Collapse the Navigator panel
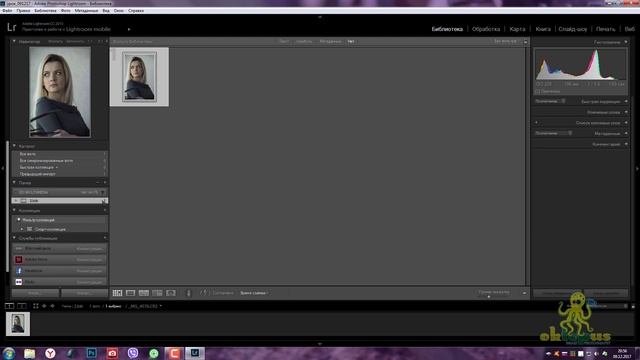The height and width of the screenshot is (360, 640). (x=14, y=41)
